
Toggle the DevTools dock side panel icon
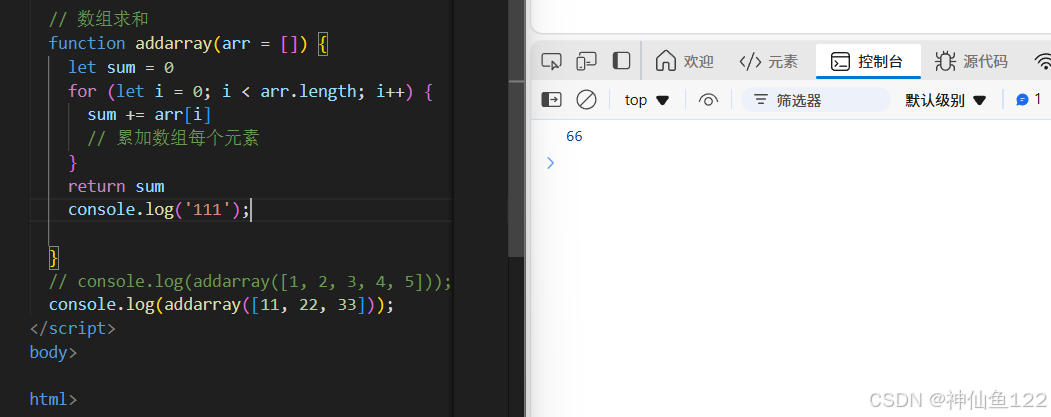(x=621, y=61)
